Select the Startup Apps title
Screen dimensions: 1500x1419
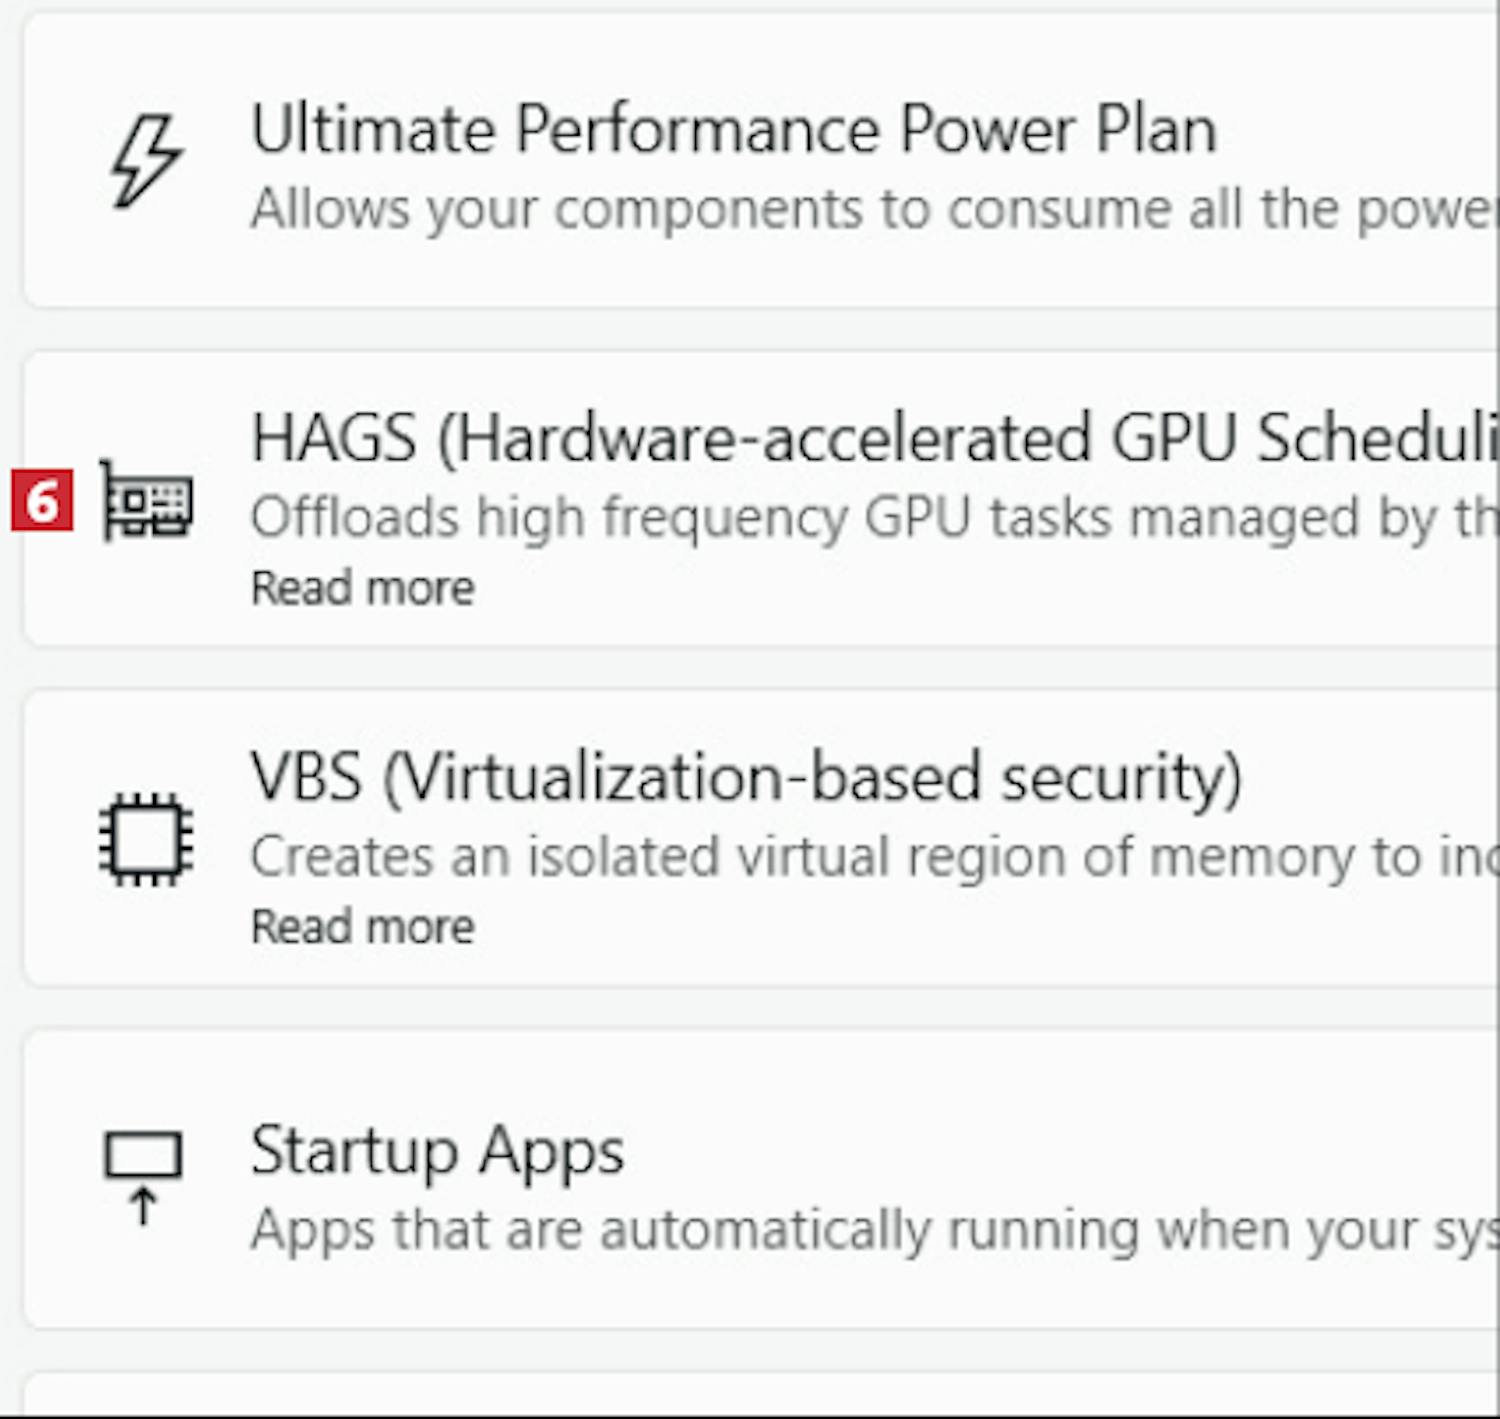[437, 1151]
